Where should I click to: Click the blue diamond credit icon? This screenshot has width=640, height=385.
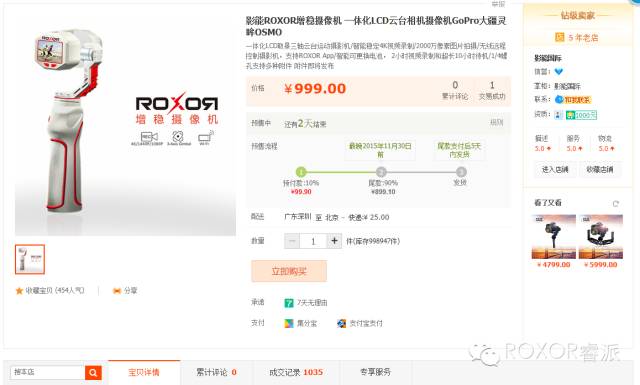559,71
